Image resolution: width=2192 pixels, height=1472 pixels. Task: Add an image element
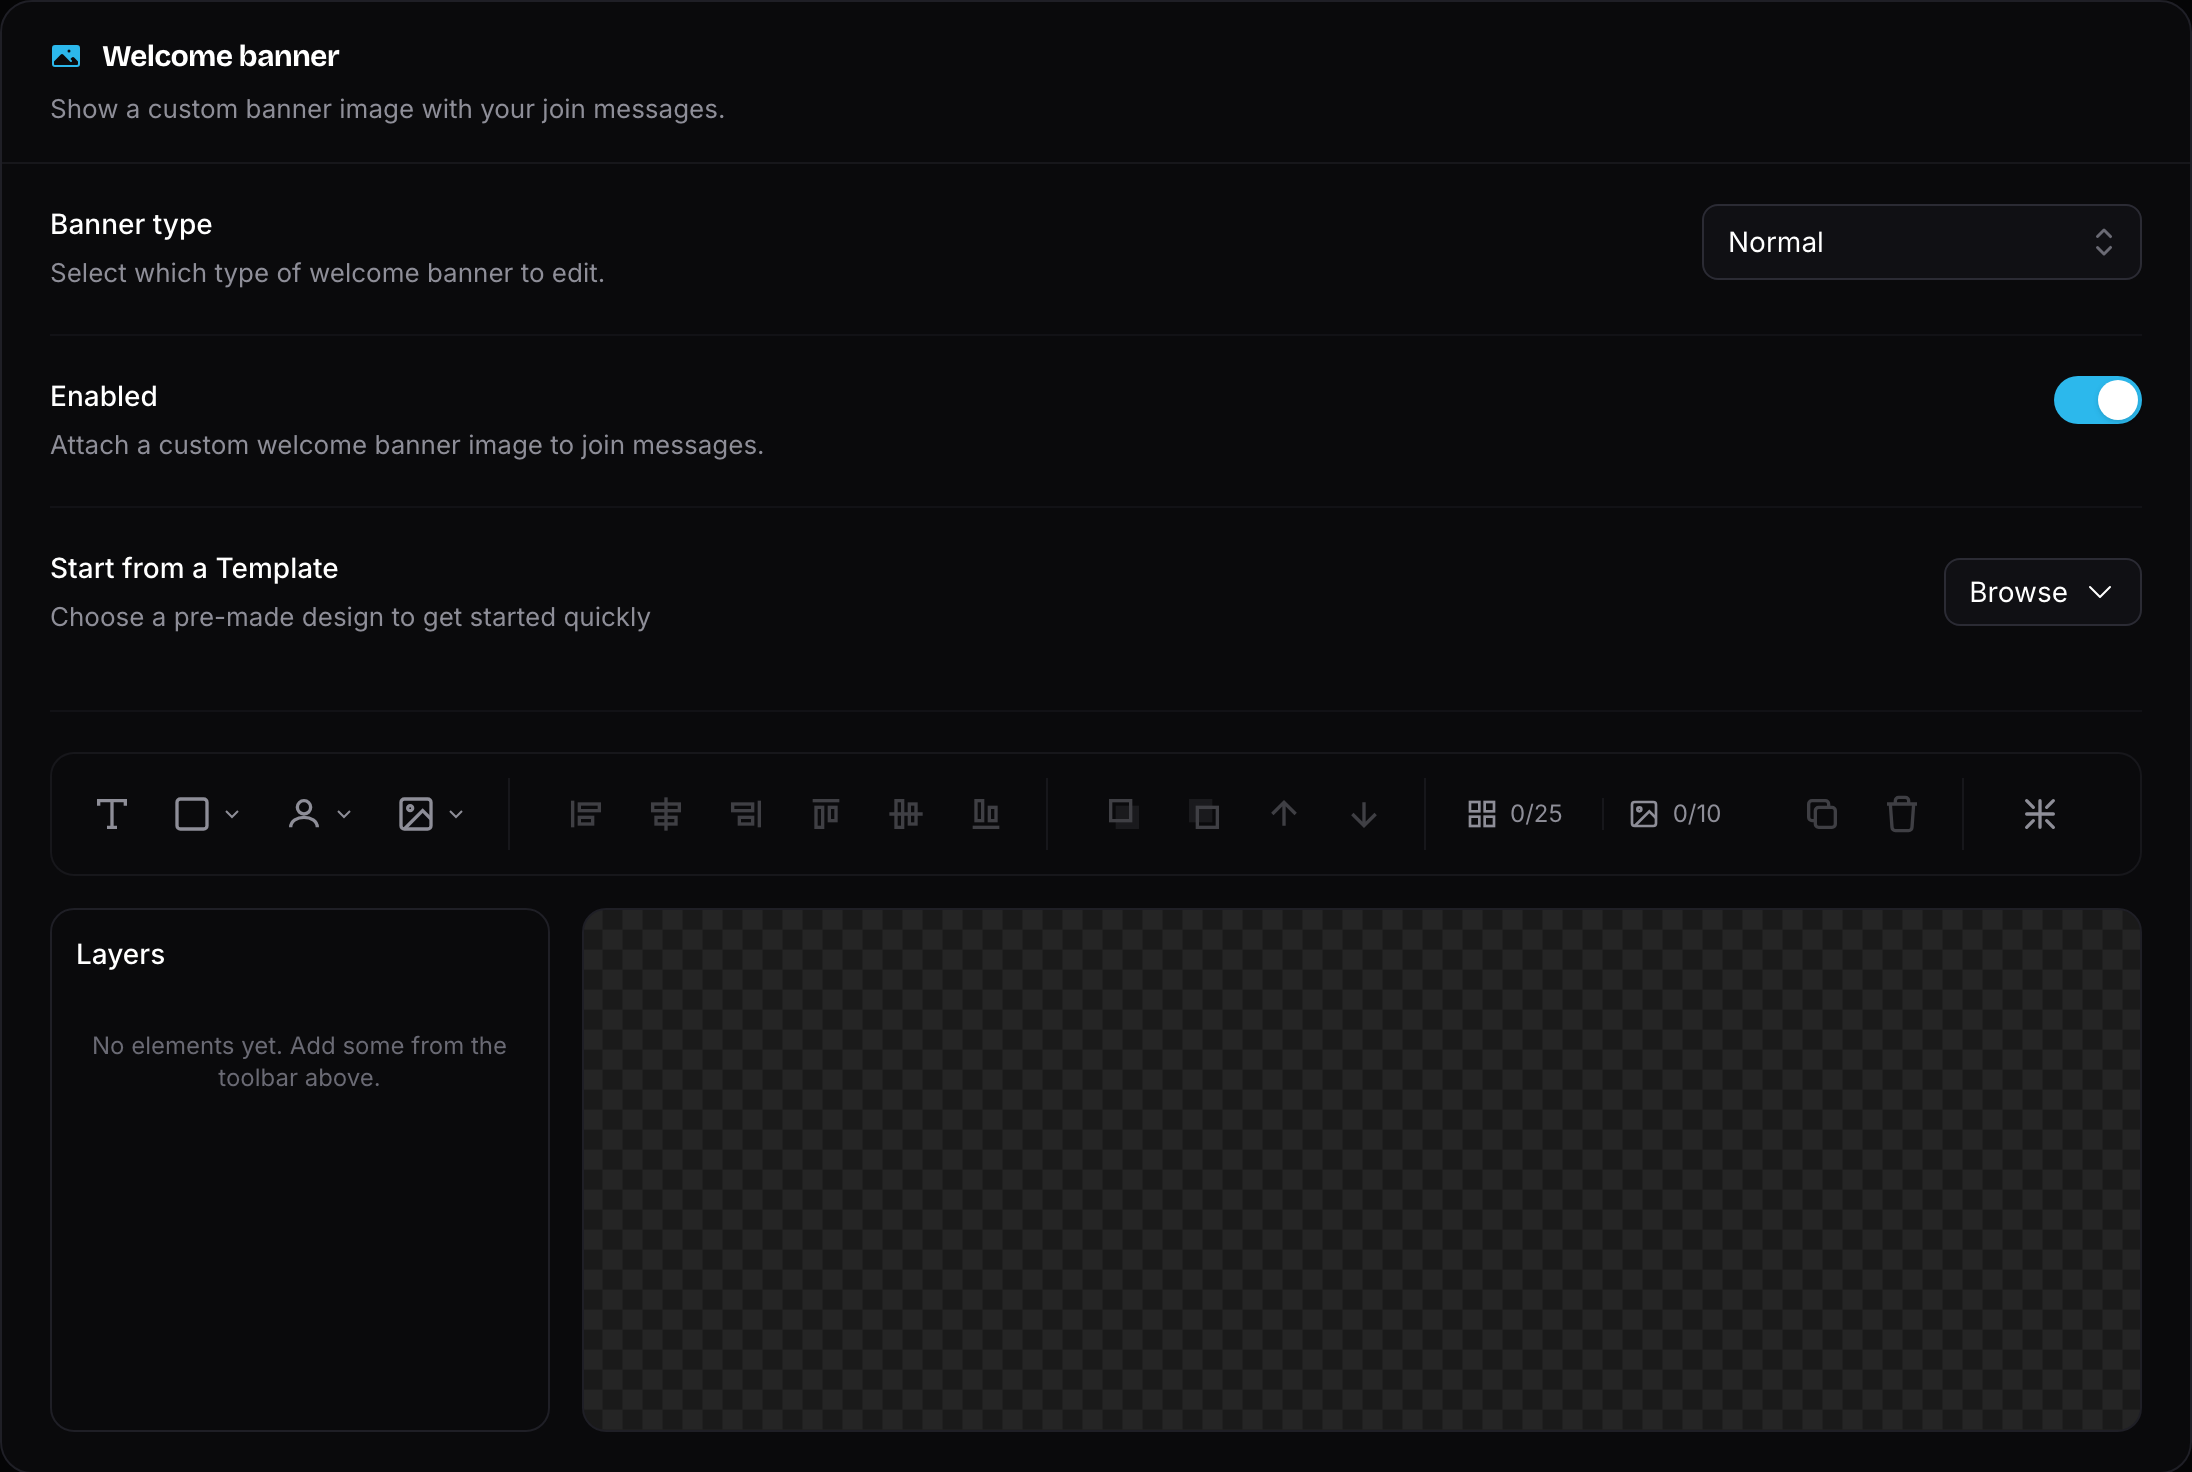pyautogui.click(x=416, y=814)
